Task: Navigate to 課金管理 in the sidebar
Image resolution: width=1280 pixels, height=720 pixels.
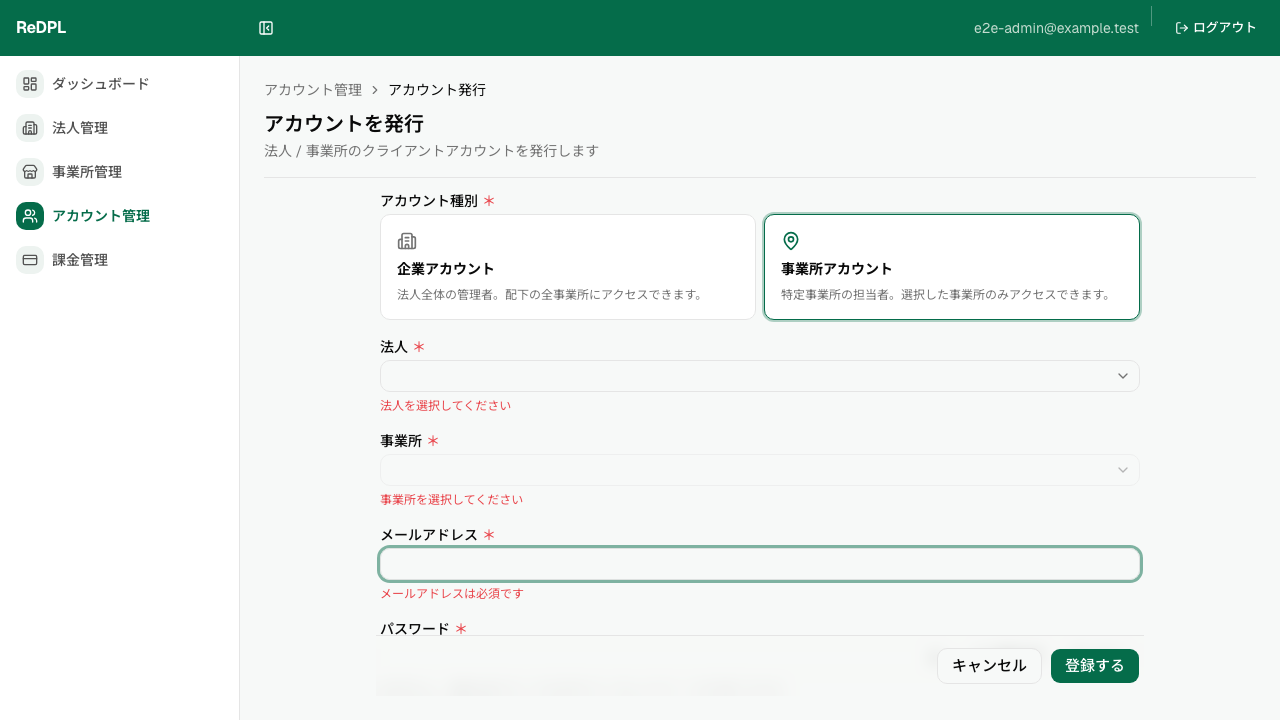Action: [x=120, y=260]
